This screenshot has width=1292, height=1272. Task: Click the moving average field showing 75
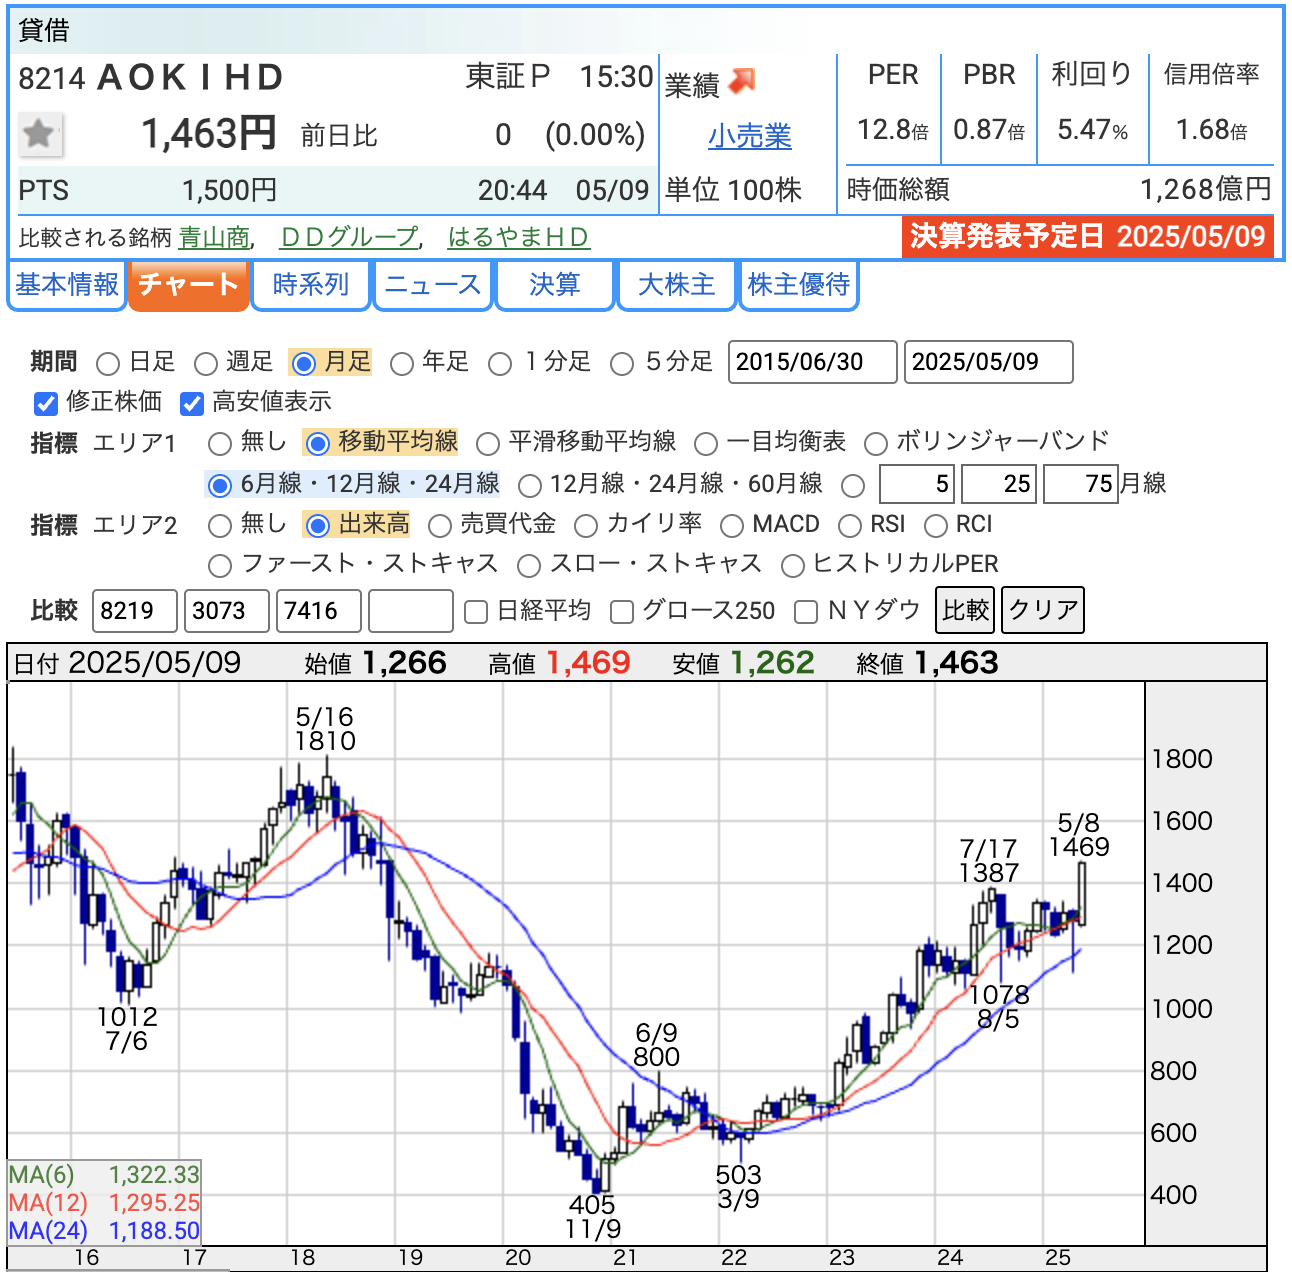click(x=1081, y=484)
